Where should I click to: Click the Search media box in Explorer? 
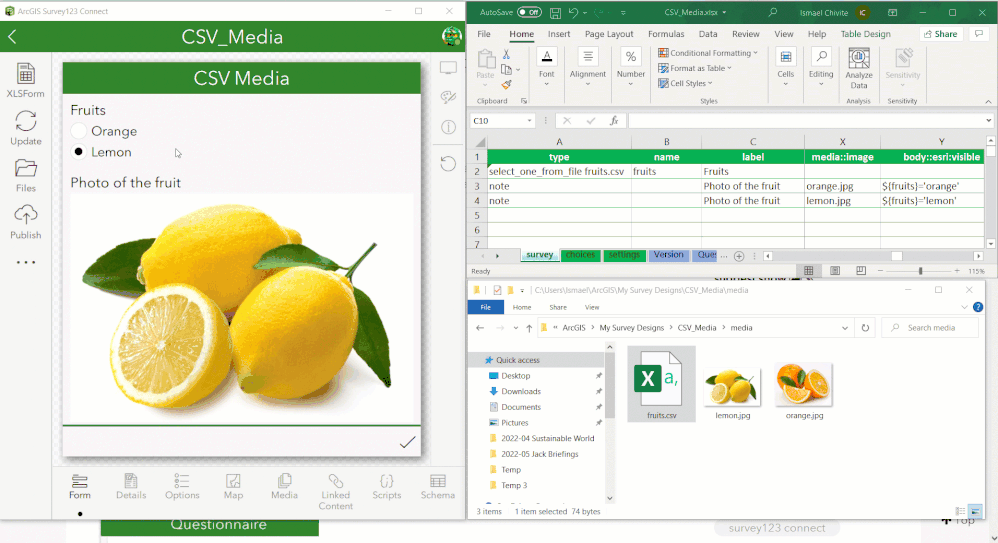pyautogui.click(x=932, y=328)
